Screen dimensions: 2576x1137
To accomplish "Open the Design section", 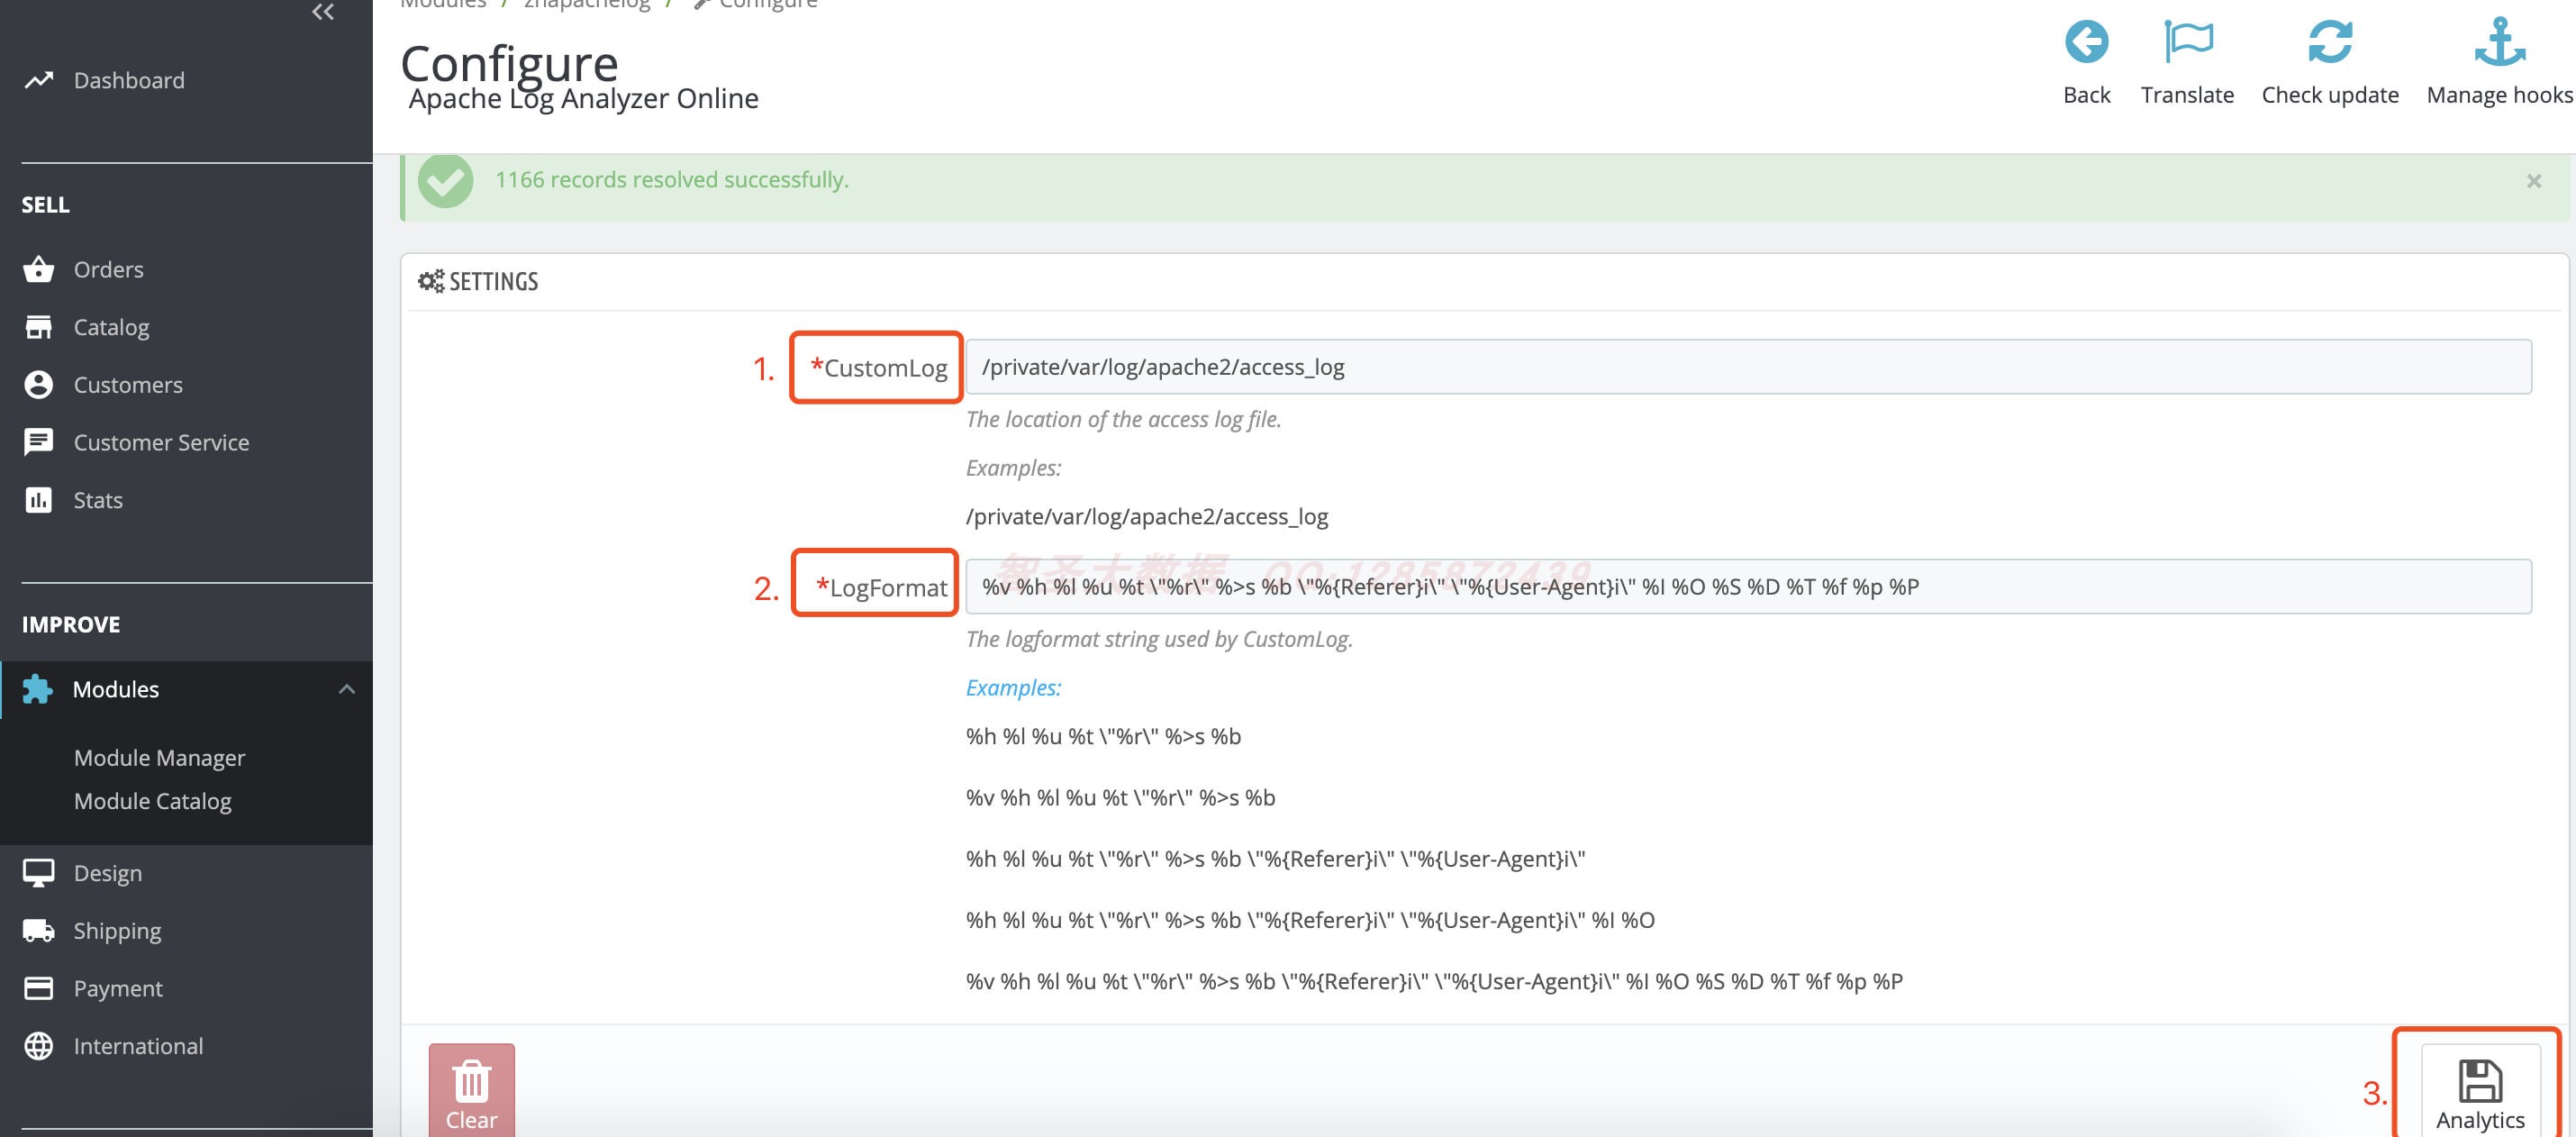I will pos(107,873).
